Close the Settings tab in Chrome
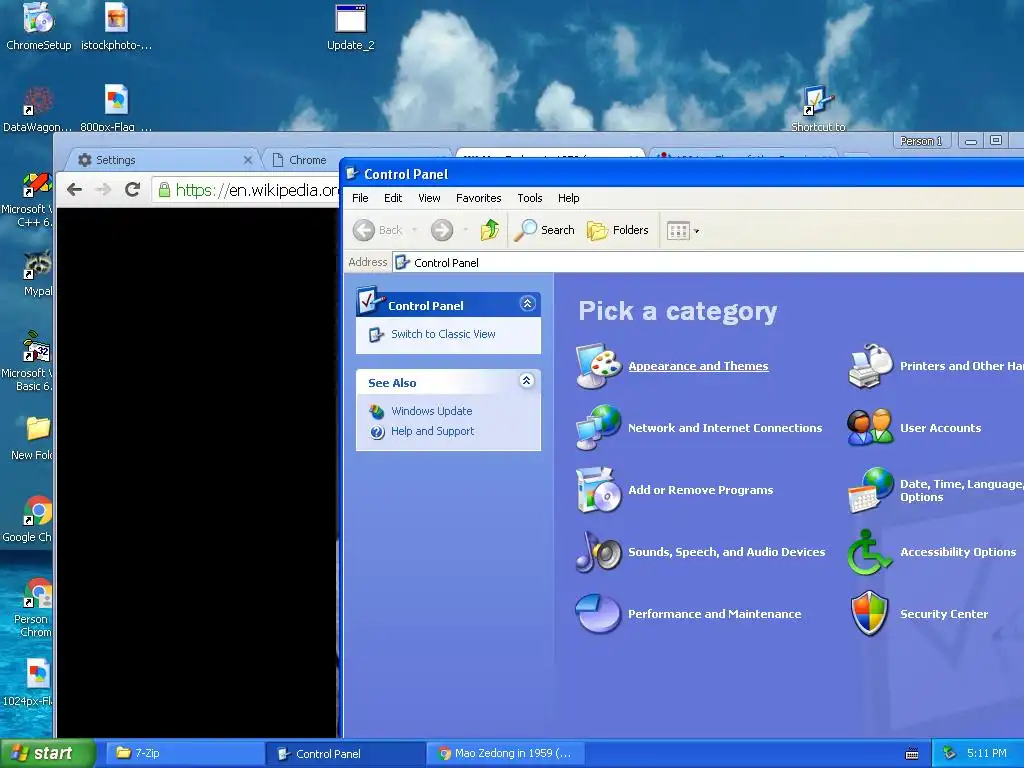Viewport: 1024px width, 768px height. pyautogui.click(x=248, y=160)
